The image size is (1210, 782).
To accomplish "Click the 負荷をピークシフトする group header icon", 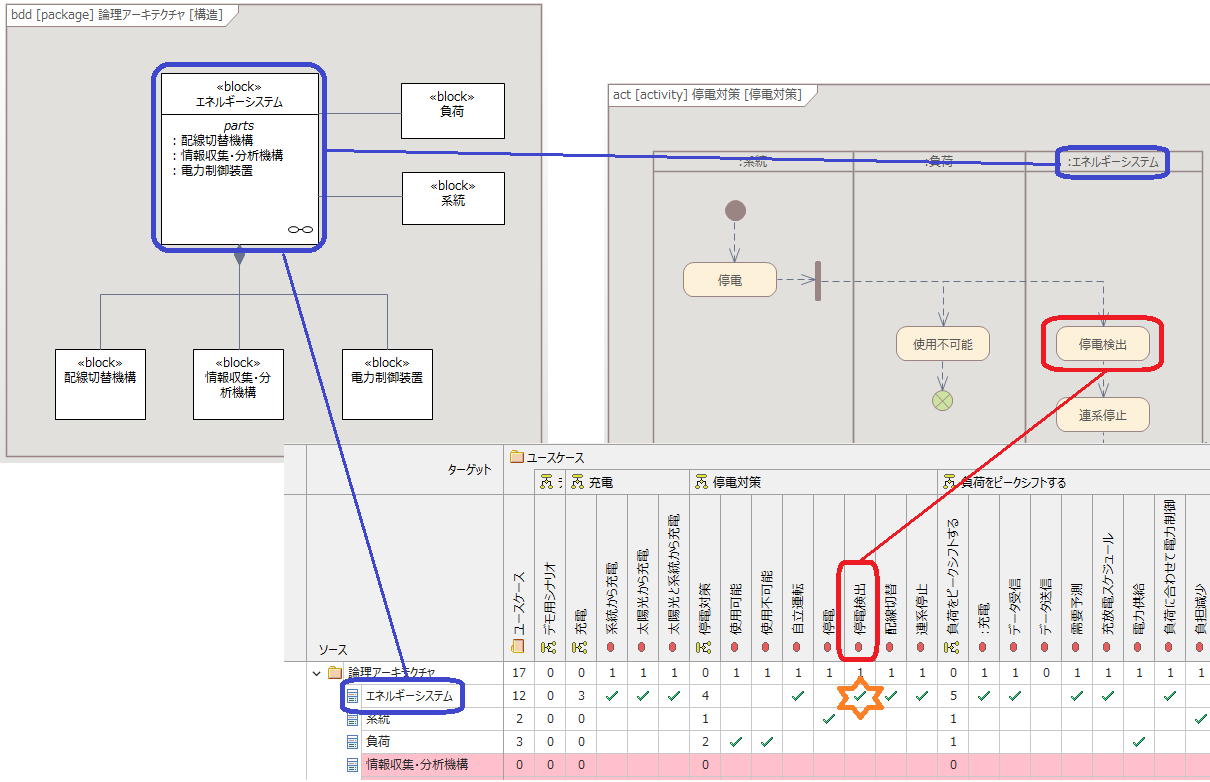I will click(949, 482).
